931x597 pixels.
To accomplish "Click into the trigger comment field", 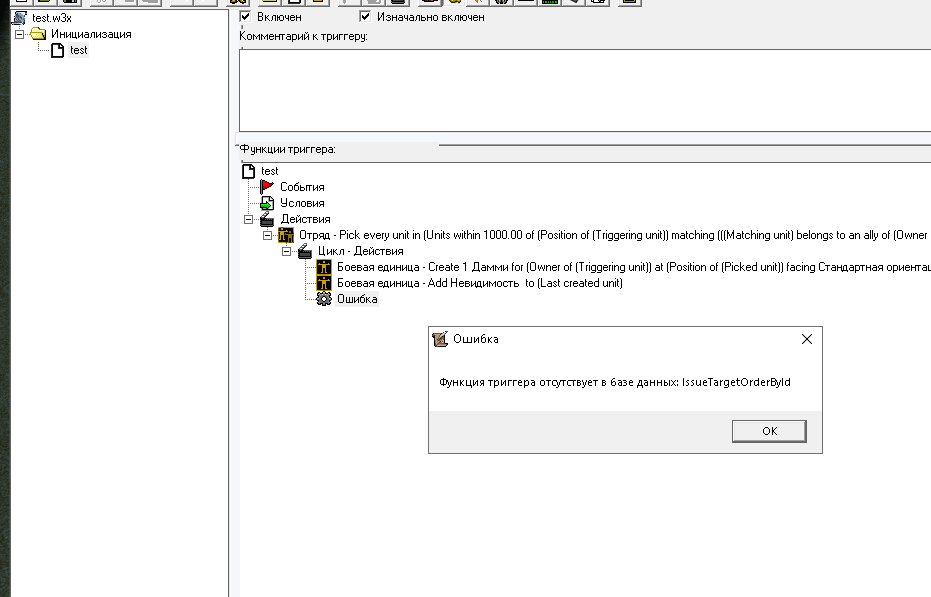I will point(585,90).
